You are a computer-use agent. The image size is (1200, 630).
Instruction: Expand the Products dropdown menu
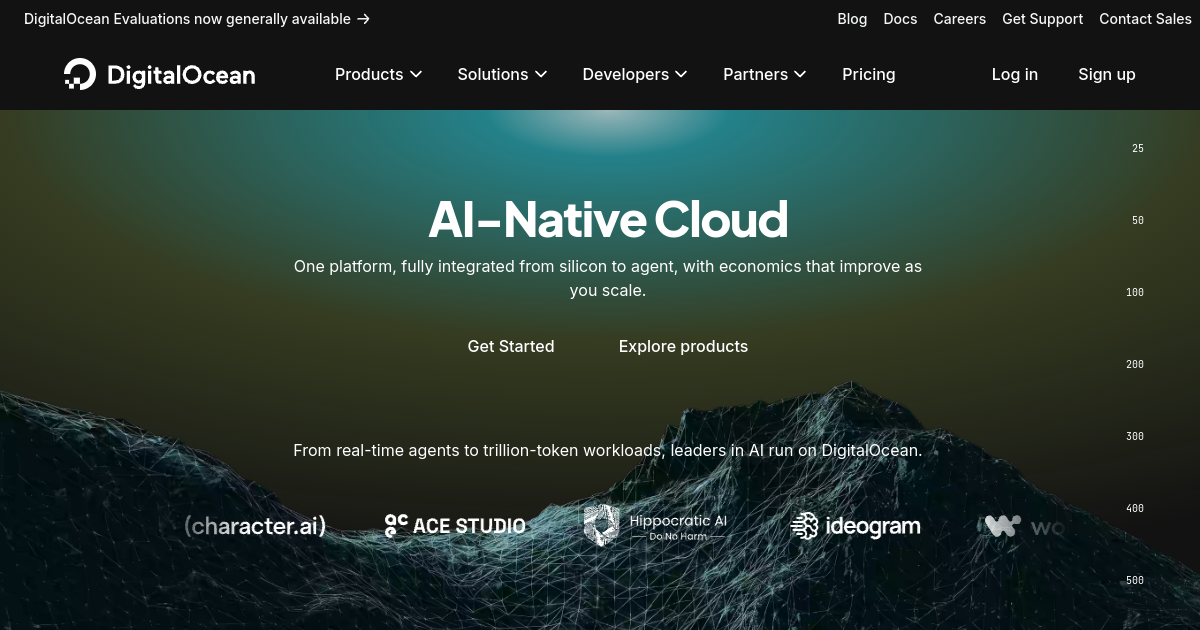pos(378,74)
